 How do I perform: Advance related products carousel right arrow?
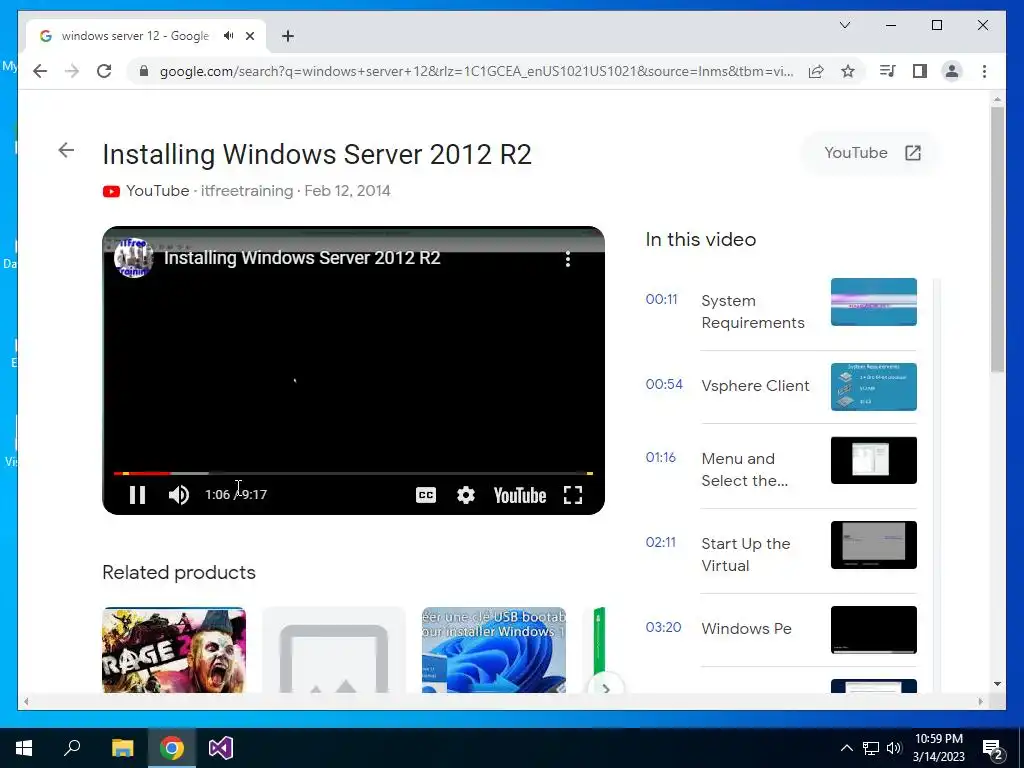tap(606, 688)
